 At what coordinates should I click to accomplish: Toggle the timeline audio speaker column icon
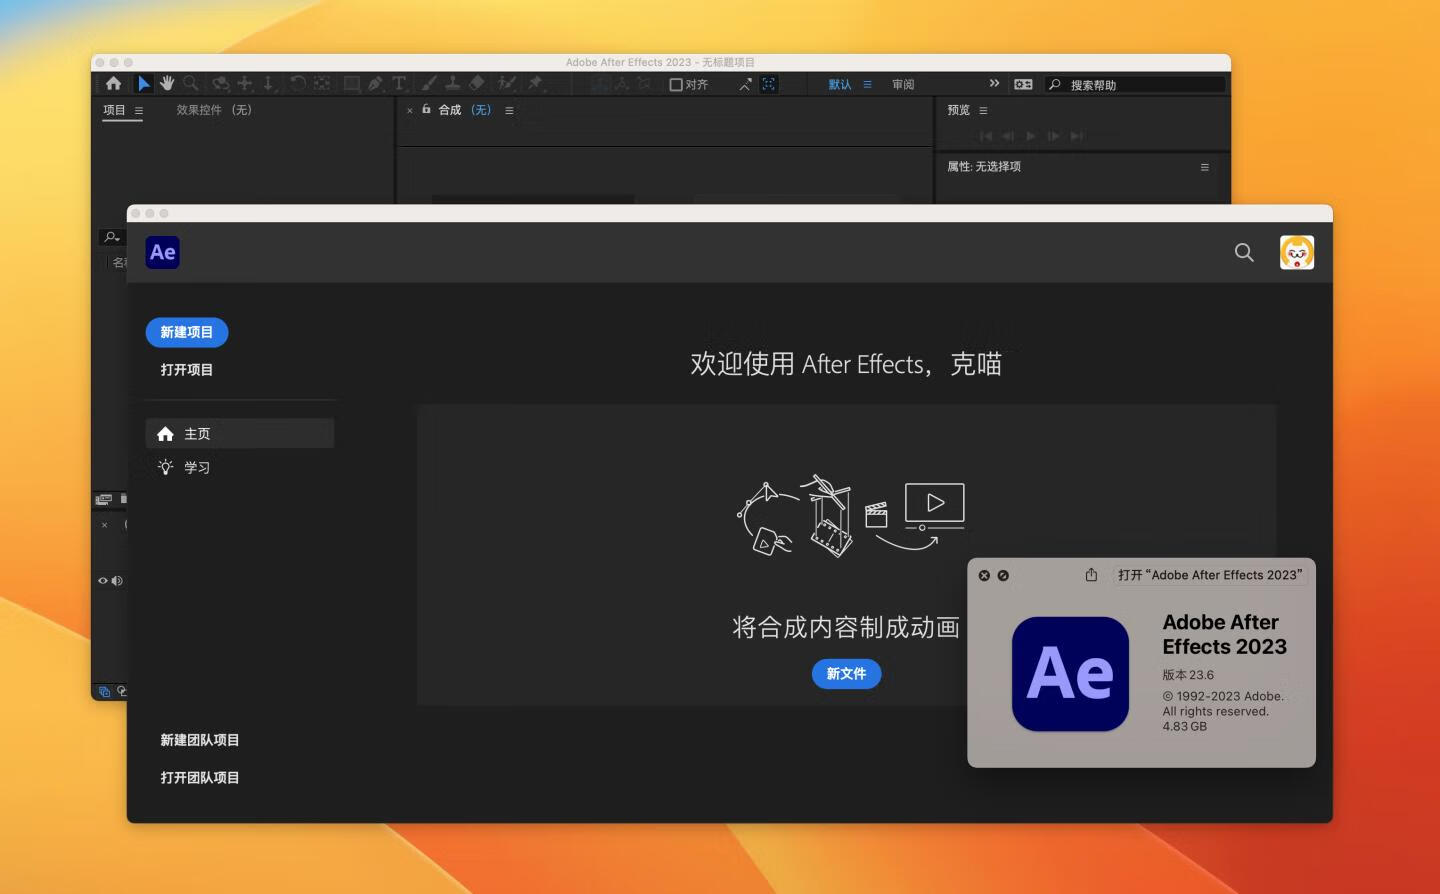117,581
